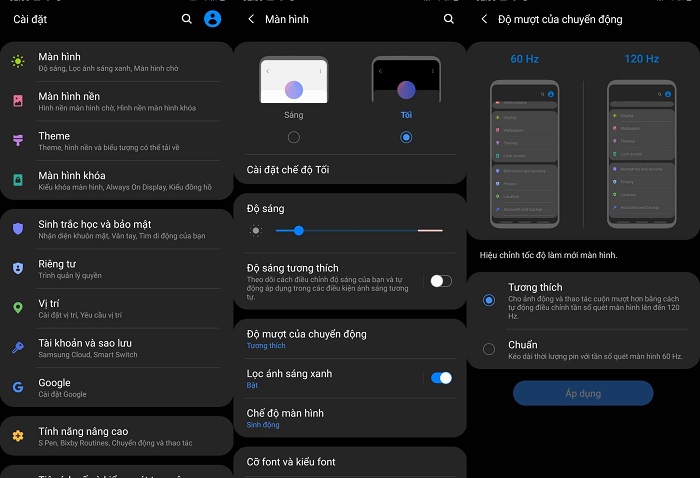Tap the Màn hình khóa lock icon
700x478 pixels.
(18, 180)
